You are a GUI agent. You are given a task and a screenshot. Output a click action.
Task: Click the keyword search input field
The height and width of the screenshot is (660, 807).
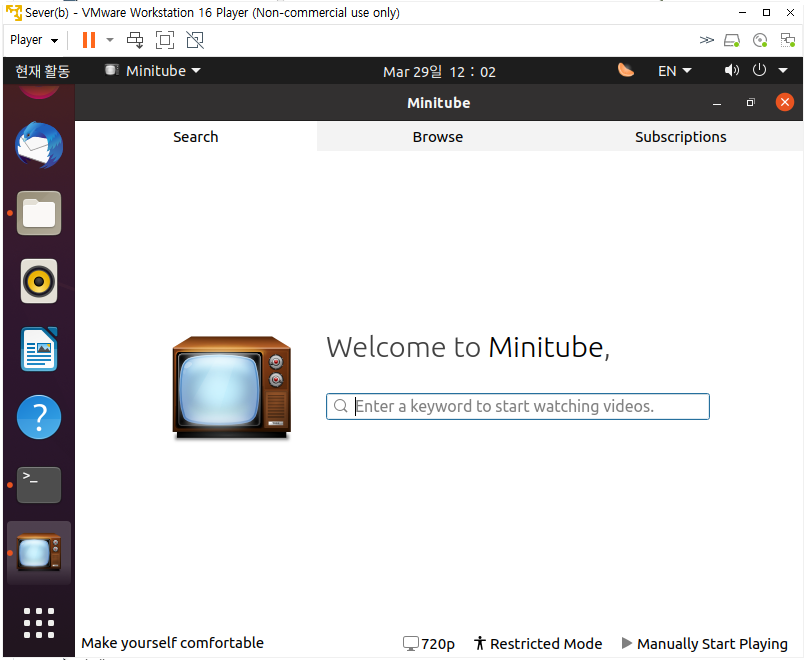click(518, 406)
